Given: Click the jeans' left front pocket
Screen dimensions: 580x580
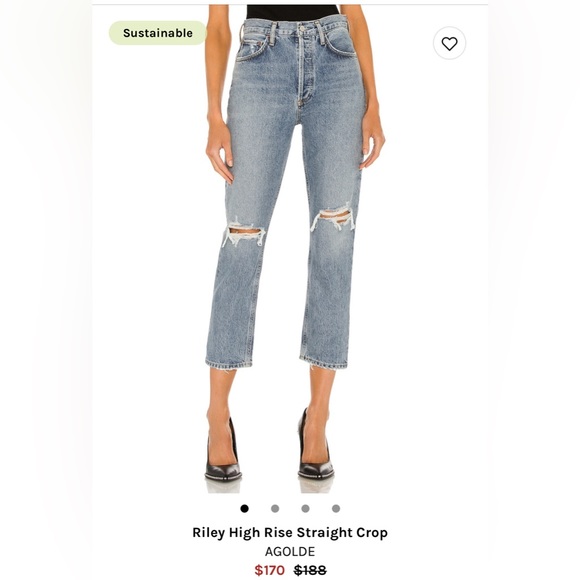Looking at the screenshot, I should click(x=253, y=46).
